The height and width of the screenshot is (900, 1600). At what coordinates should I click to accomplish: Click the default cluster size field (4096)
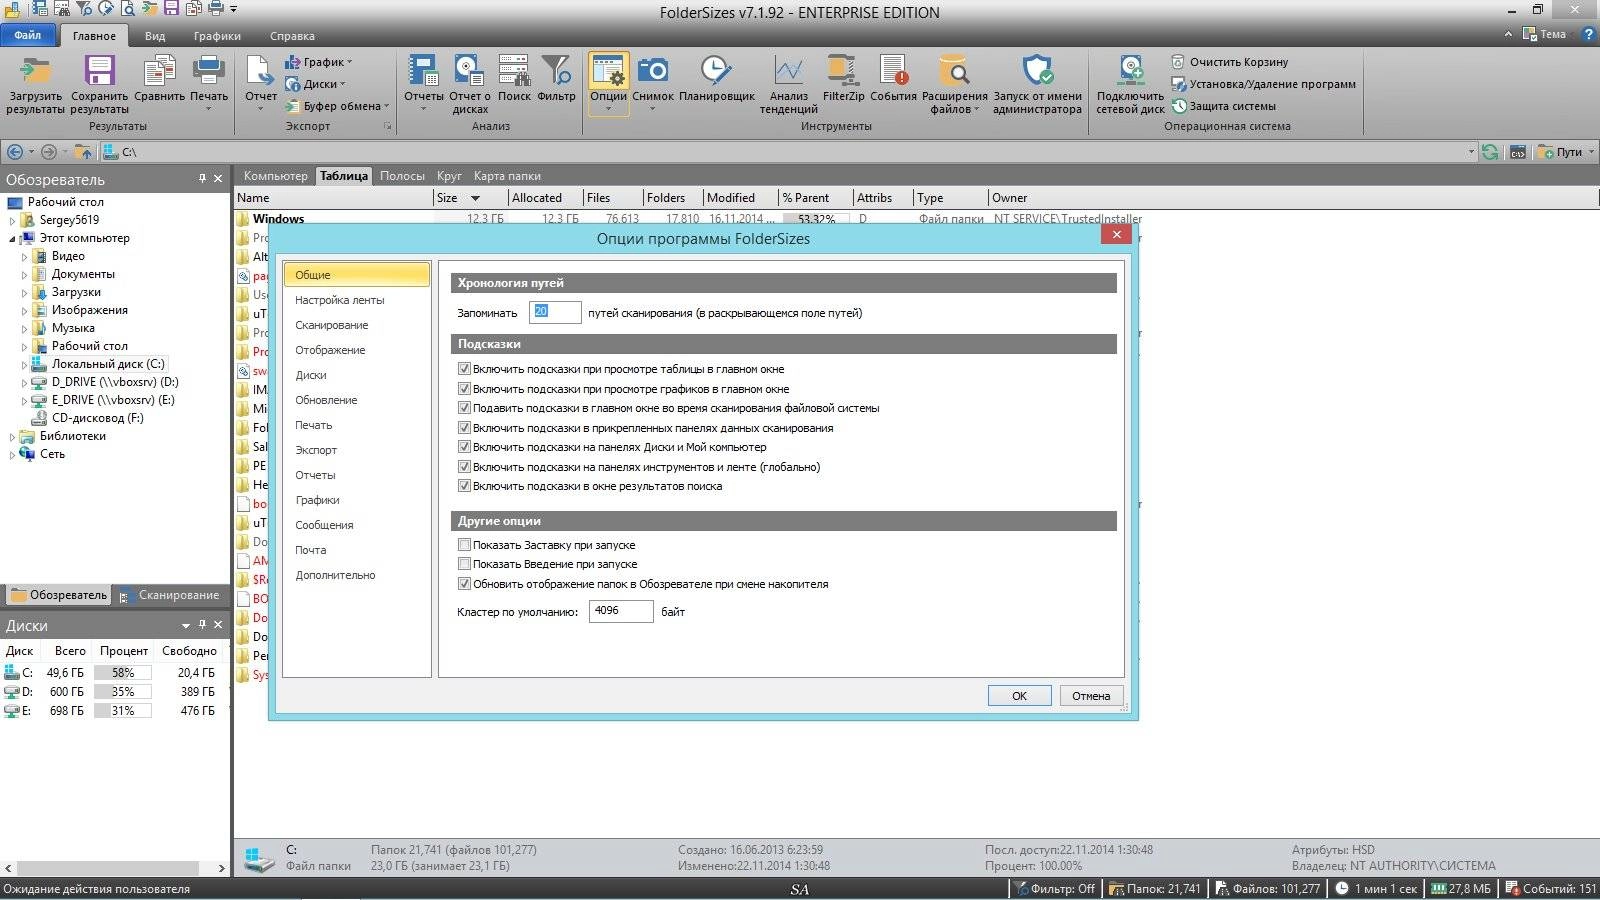(621, 611)
